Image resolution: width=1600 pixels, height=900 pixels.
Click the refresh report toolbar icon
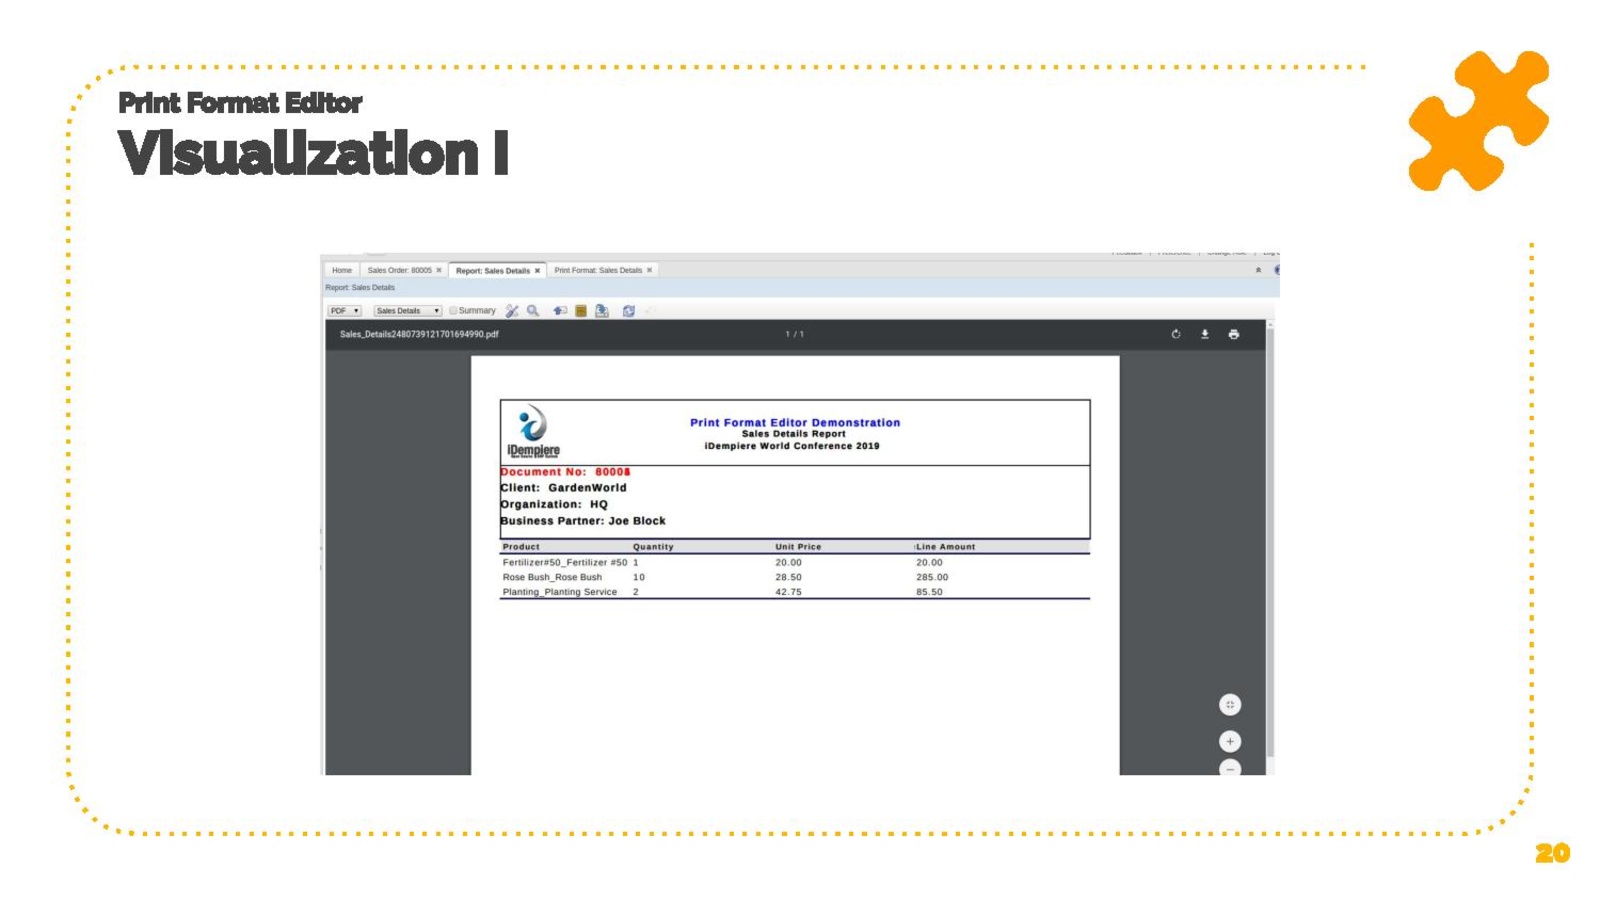tap(628, 311)
